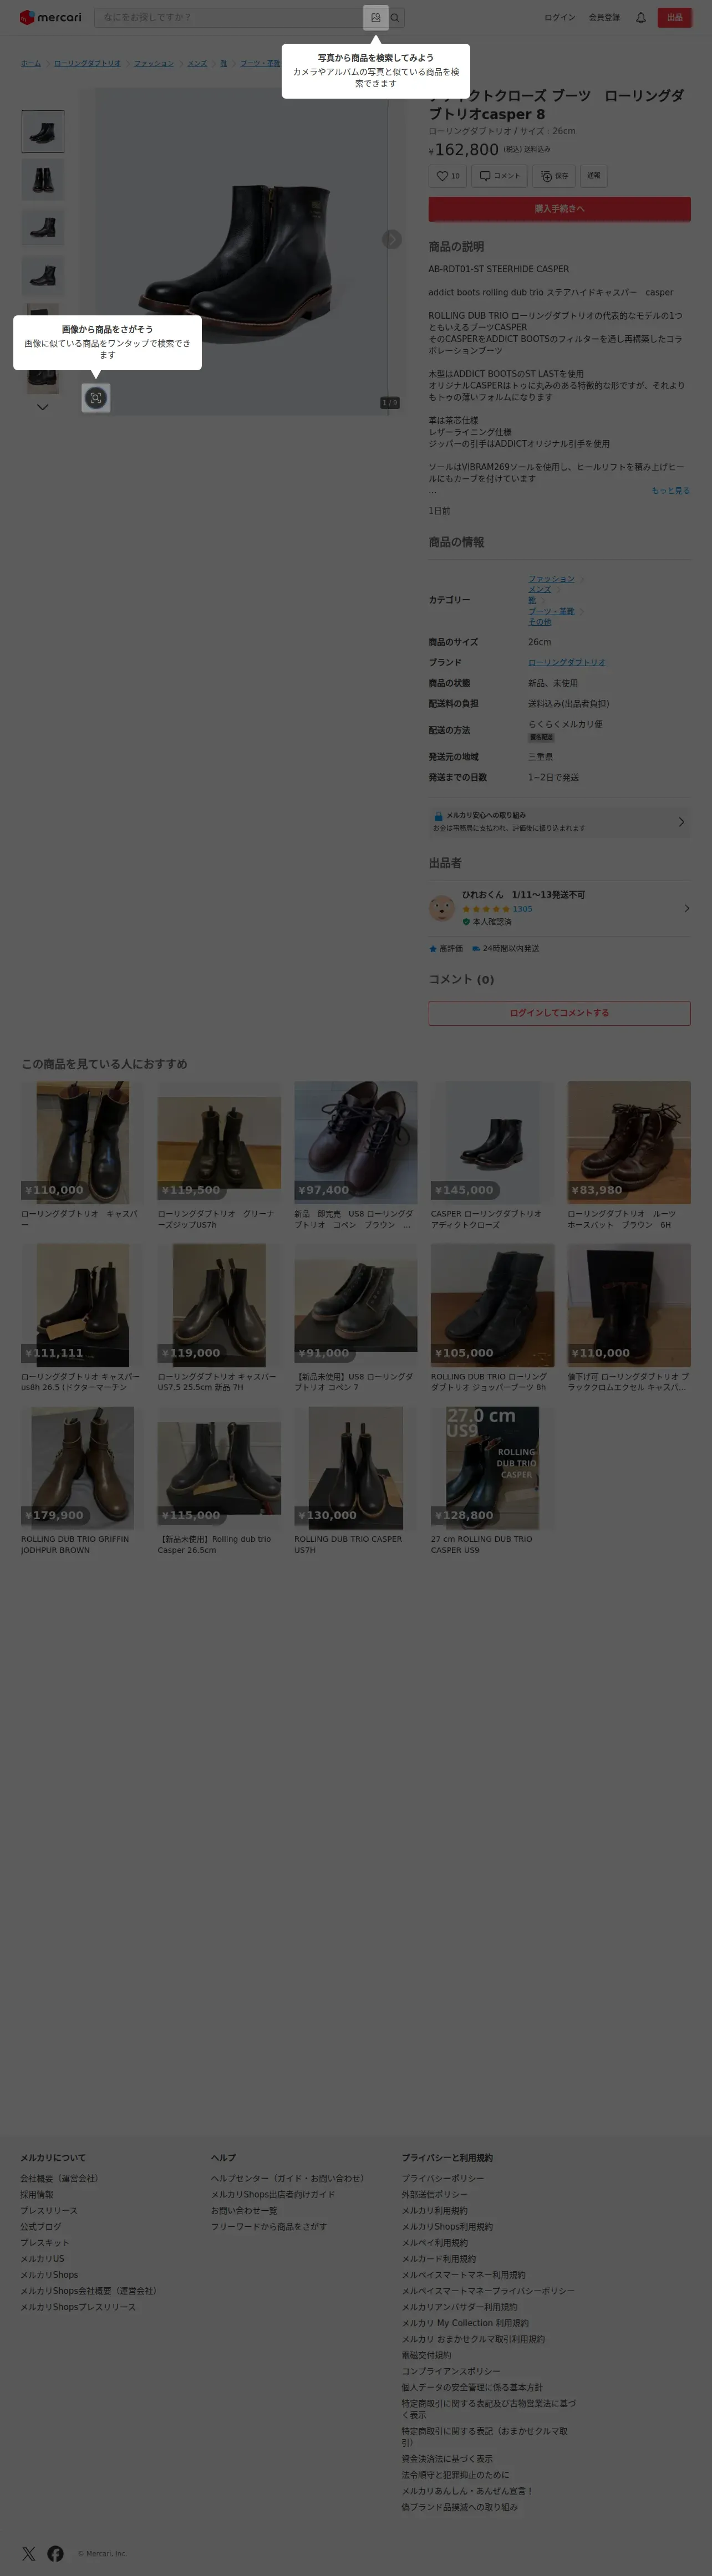Open Mercari X (Twitter) account in footer

click(28, 2553)
